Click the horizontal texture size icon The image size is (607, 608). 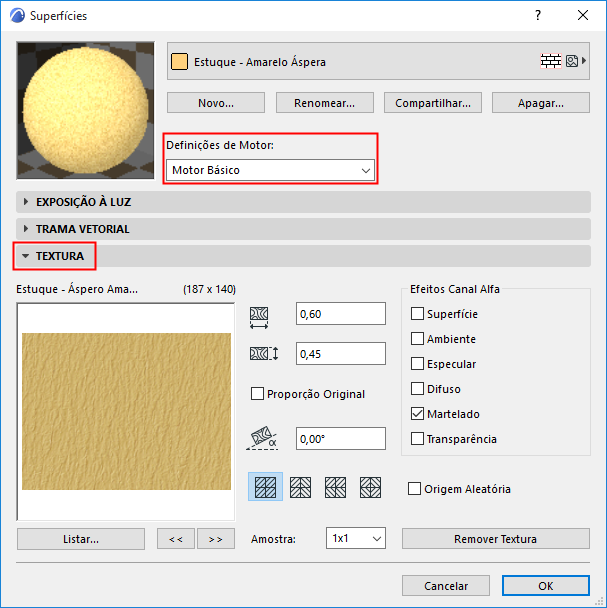(259, 318)
